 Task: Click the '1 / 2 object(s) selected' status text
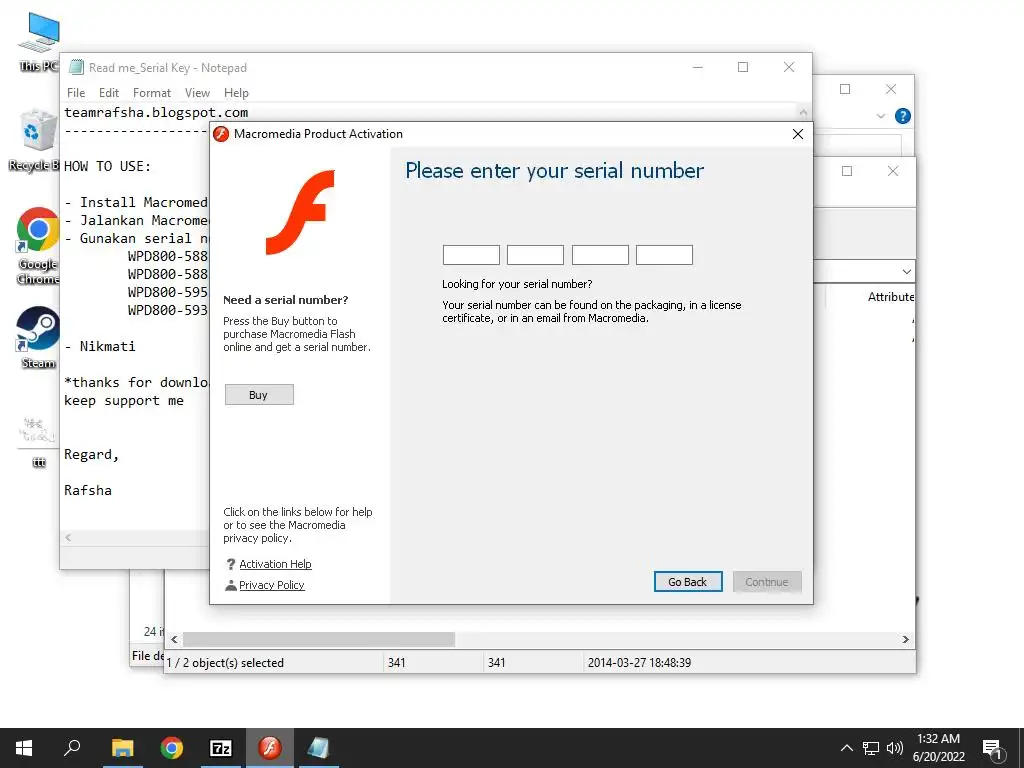pyautogui.click(x=225, y=663)
